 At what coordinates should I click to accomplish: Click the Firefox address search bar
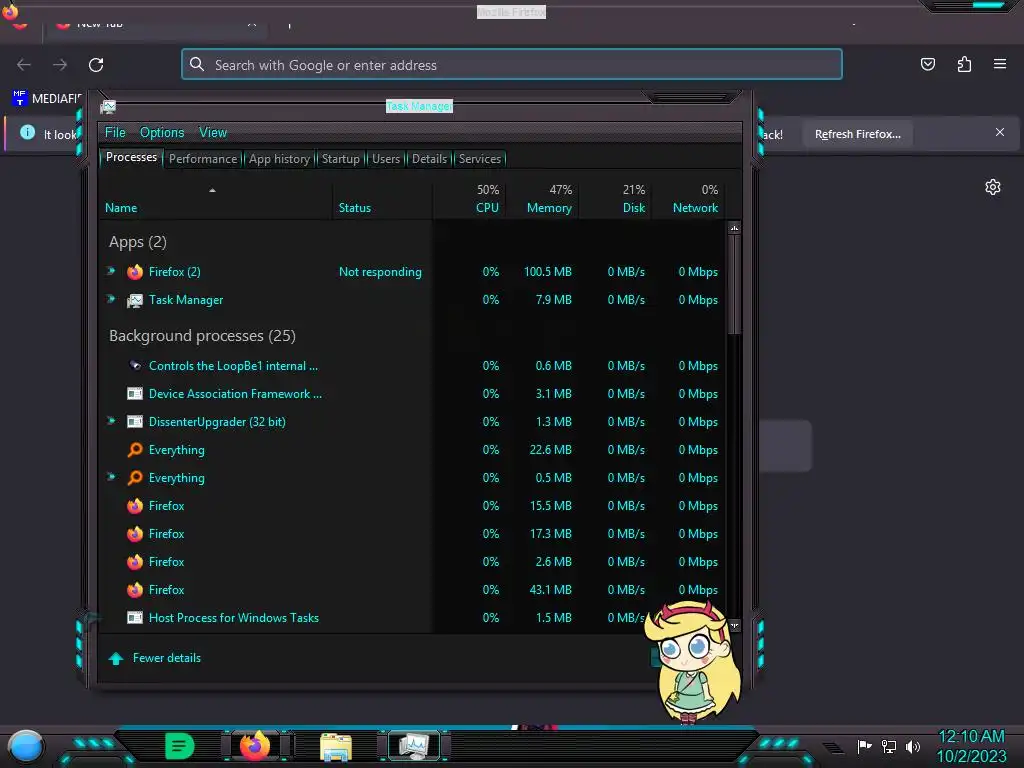click(512, 65)
